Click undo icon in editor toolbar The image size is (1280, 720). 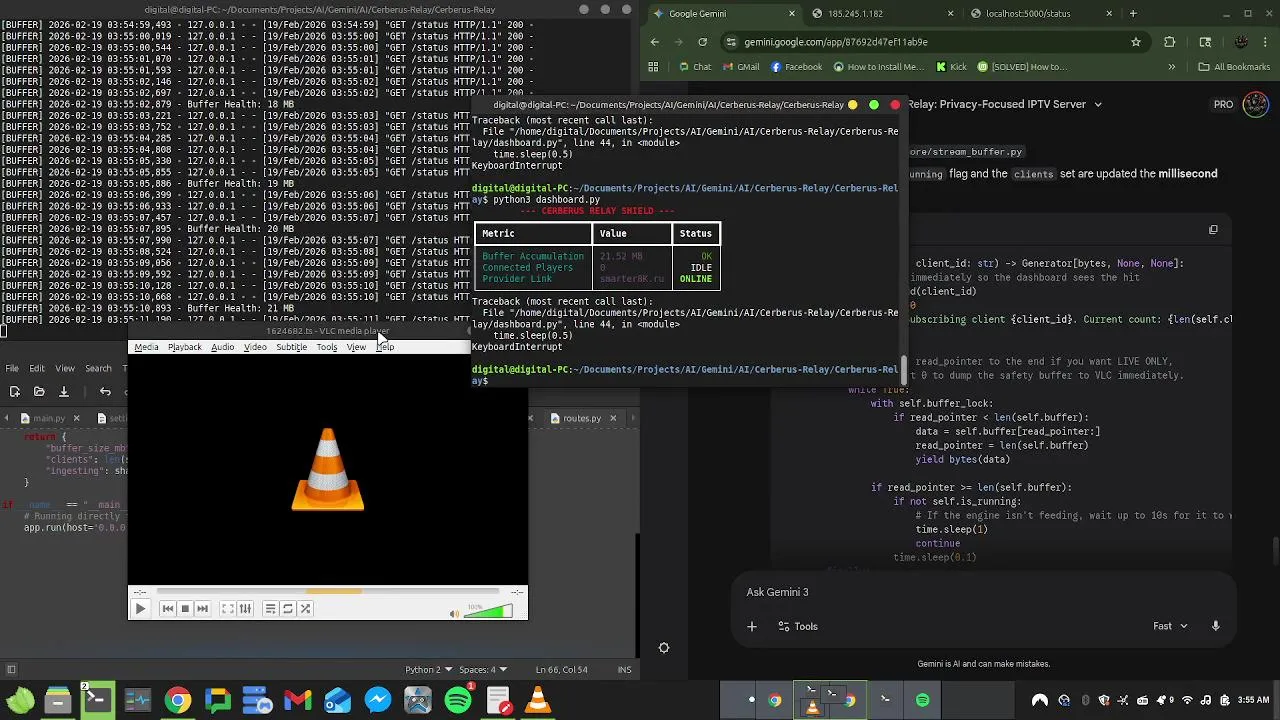(x=105, y=392)
